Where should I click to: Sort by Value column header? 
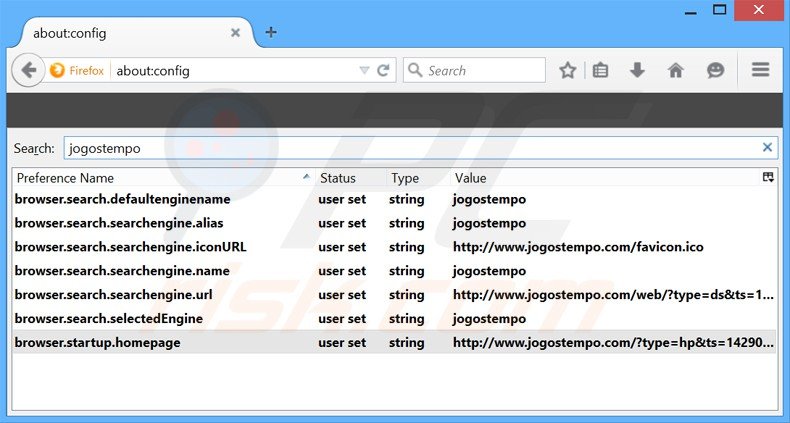[x=604, y=178]
